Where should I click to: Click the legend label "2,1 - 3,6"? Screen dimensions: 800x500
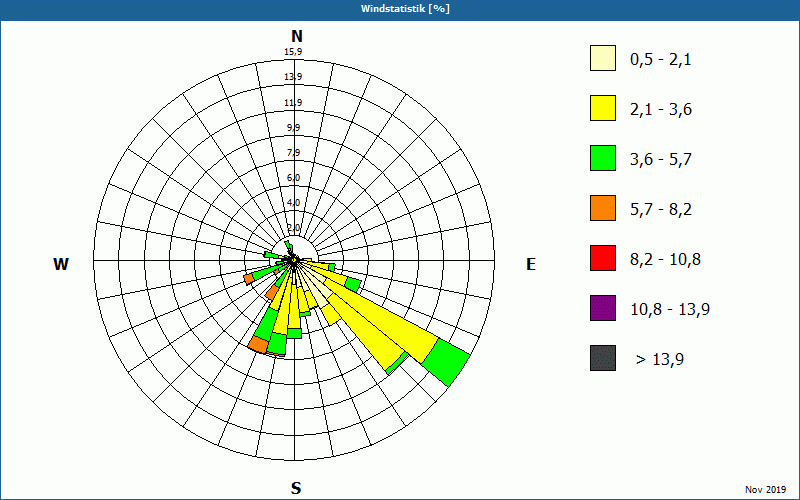point(661,110)
